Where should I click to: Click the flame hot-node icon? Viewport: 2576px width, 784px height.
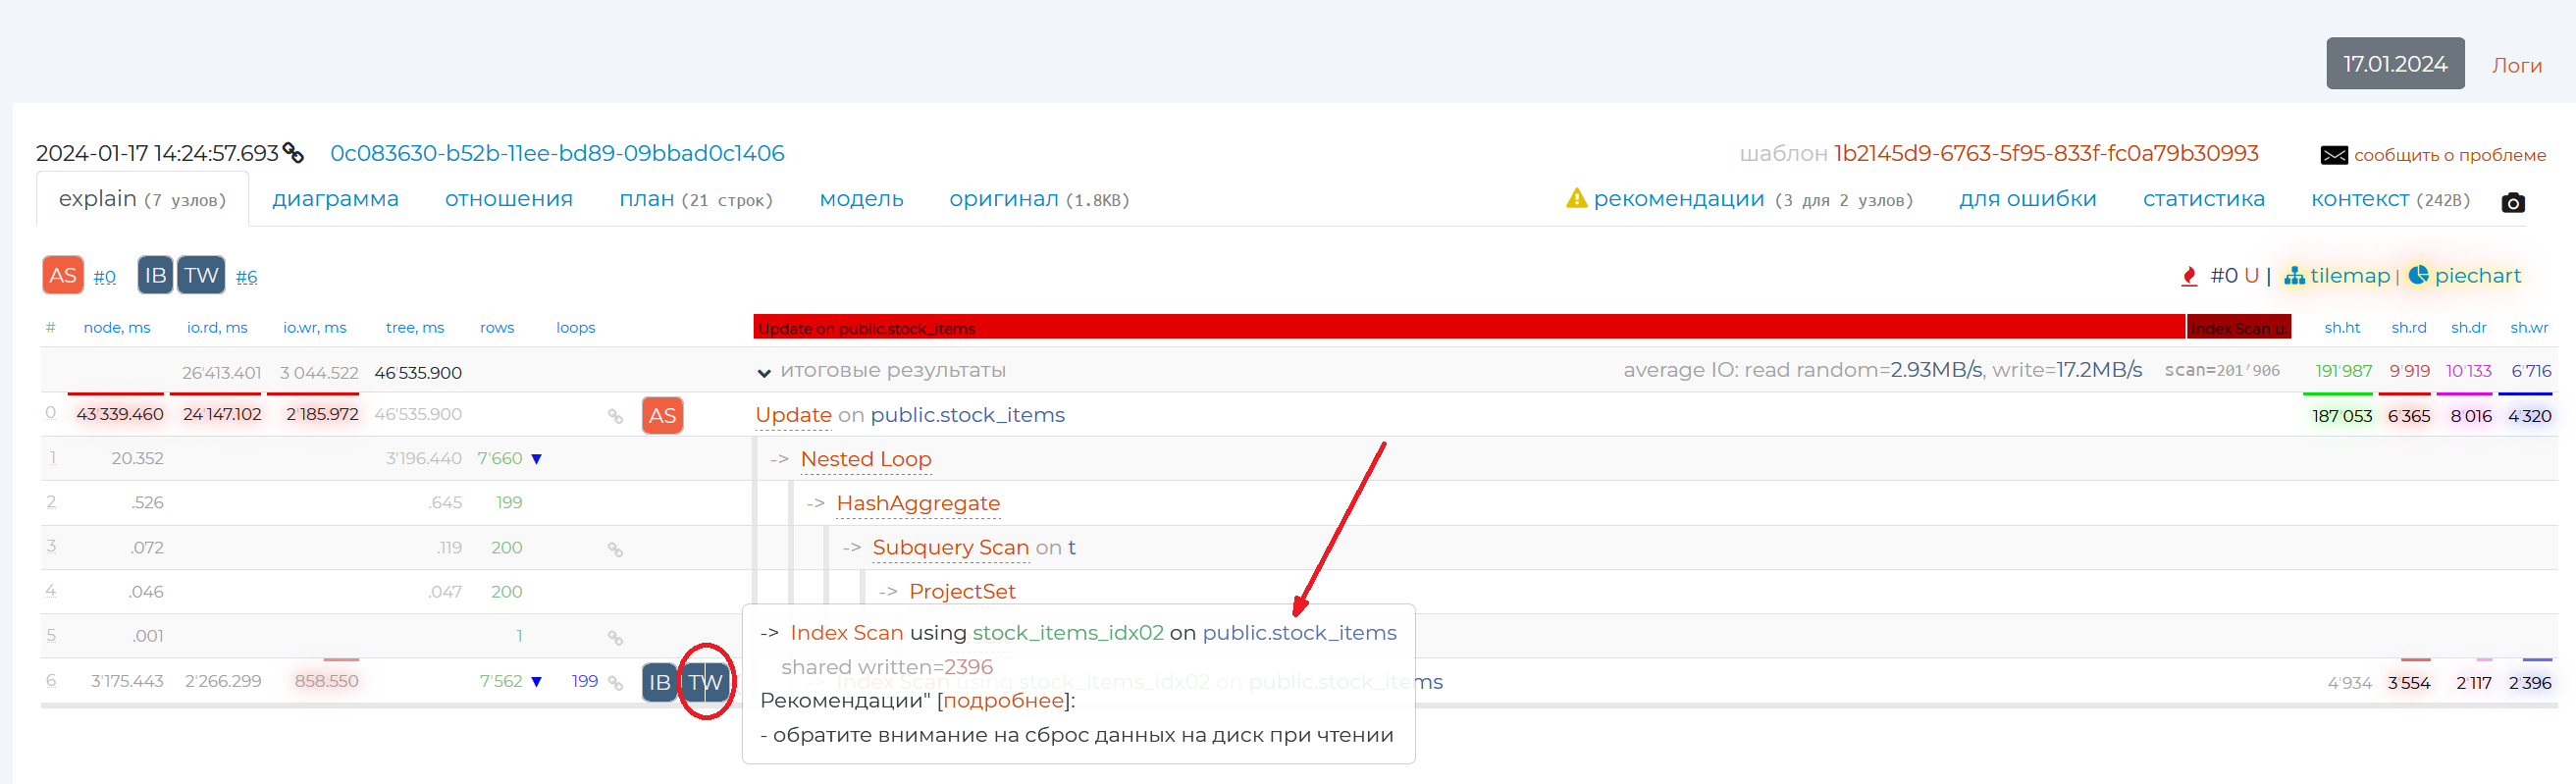point(2189,276)
